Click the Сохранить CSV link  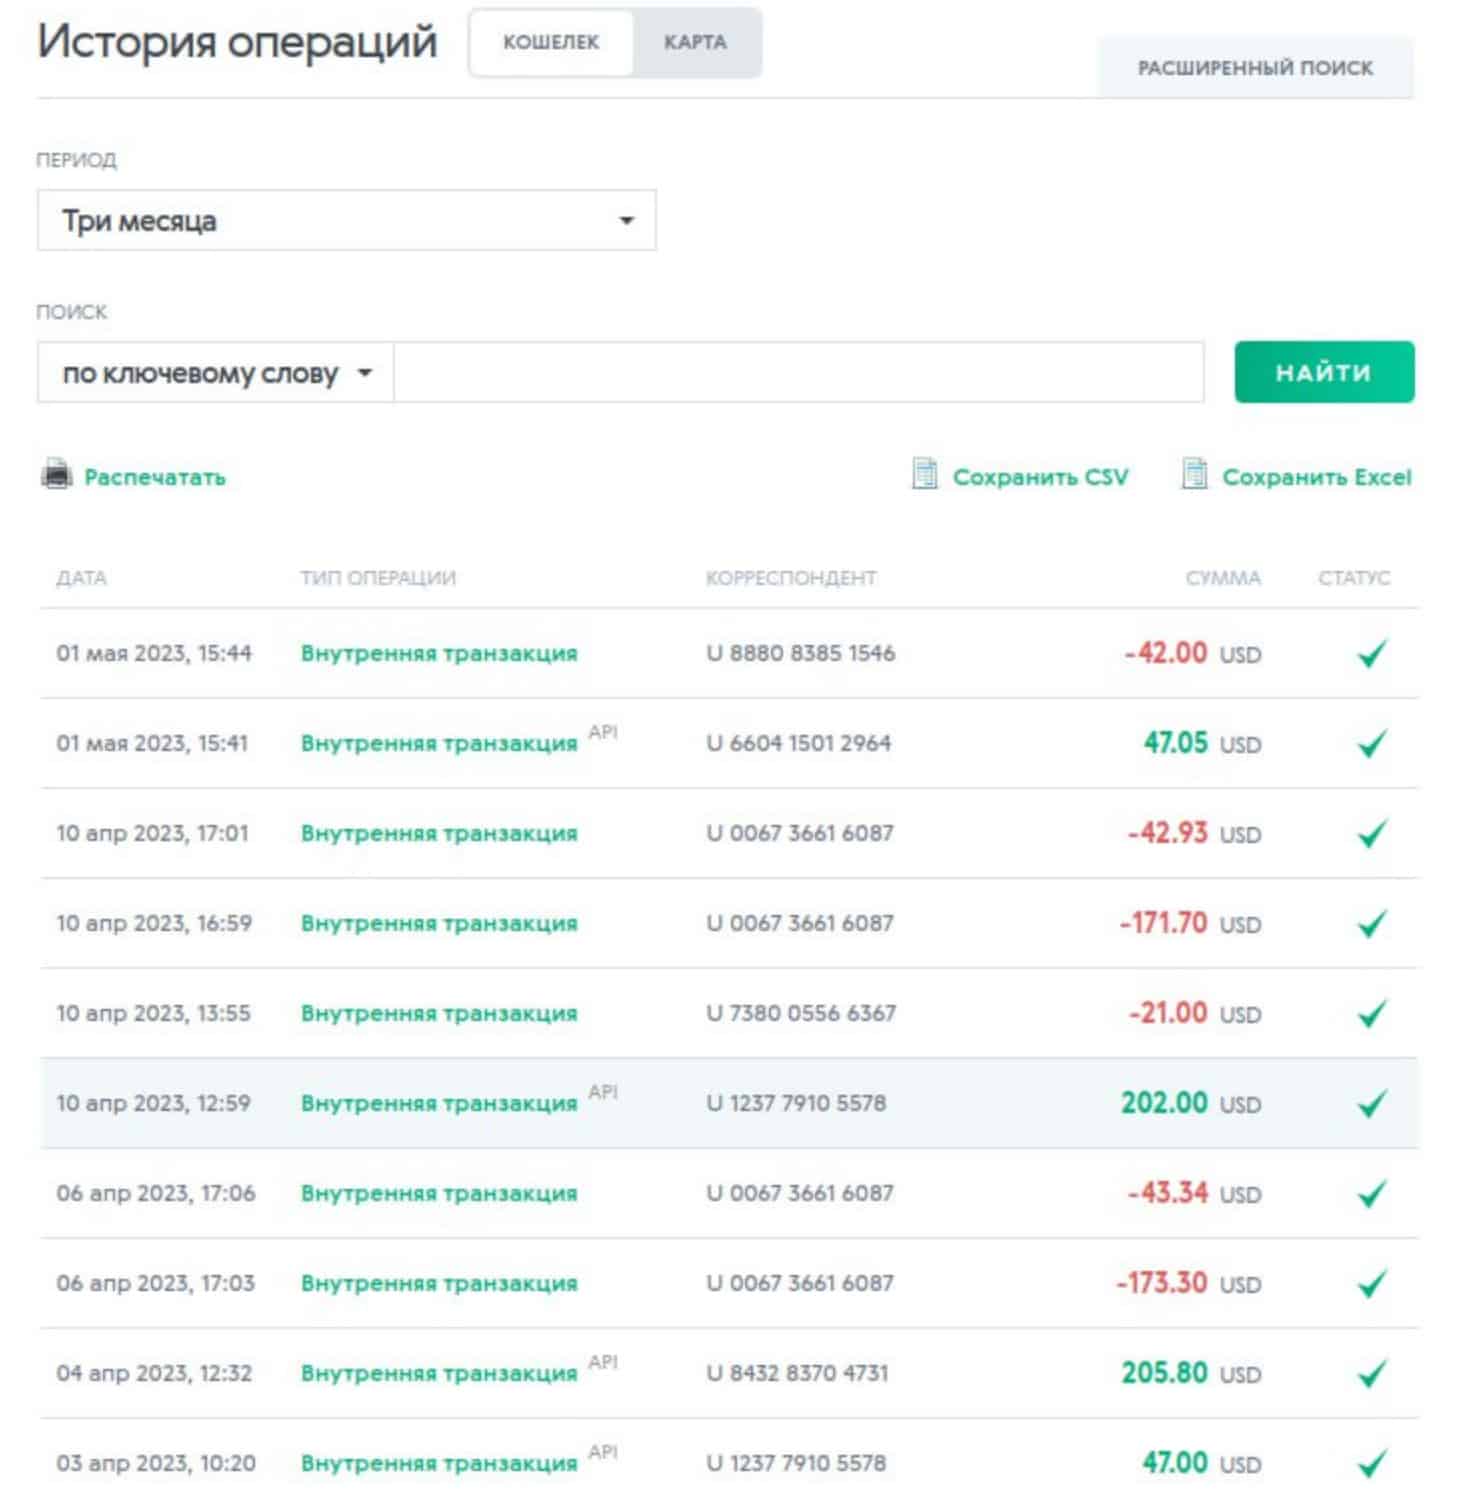[x=1040, y=477]
